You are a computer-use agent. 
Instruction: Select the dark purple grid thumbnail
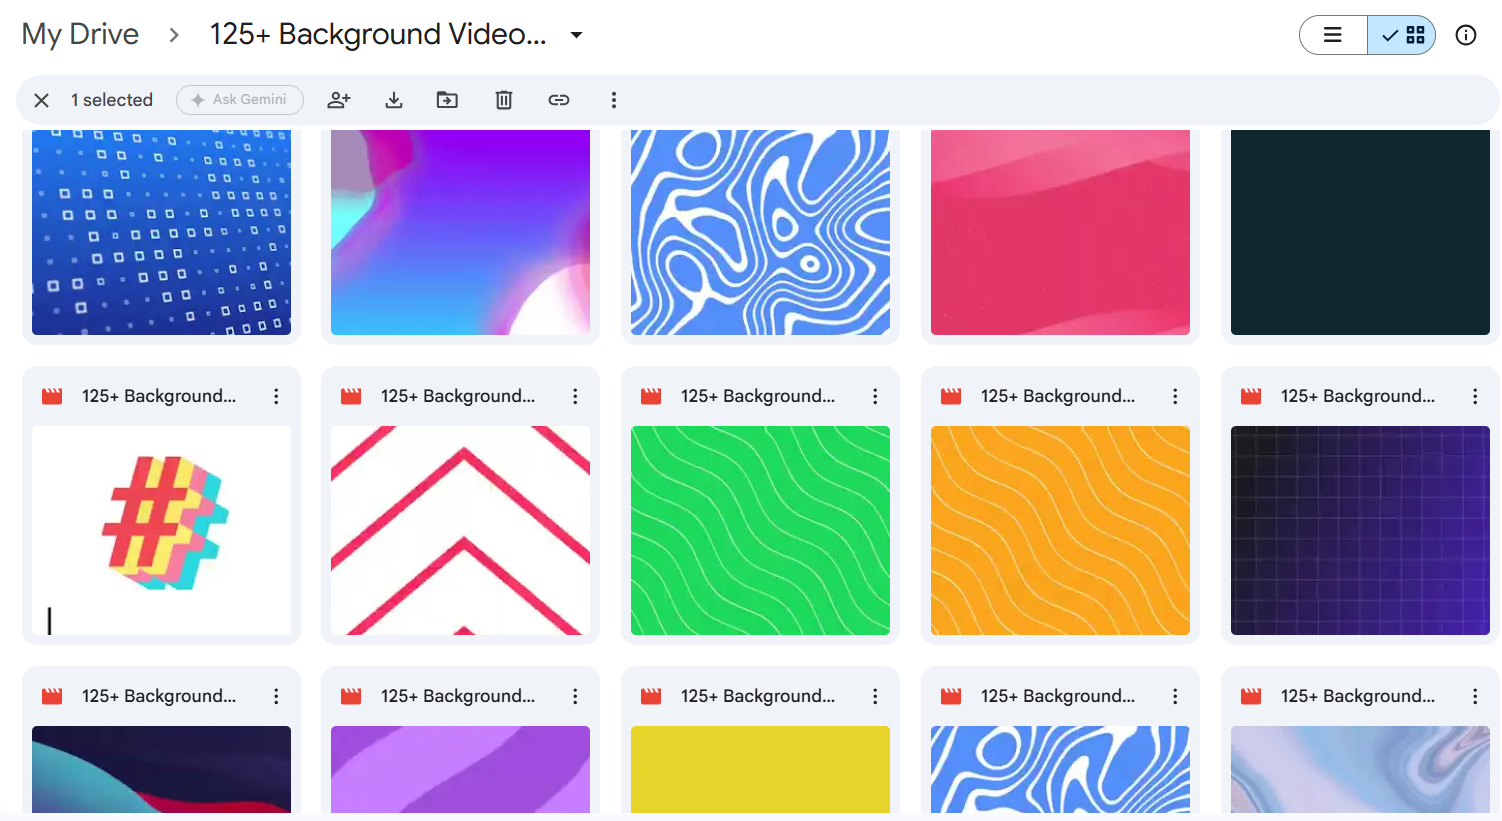(x=1360, y=531)
